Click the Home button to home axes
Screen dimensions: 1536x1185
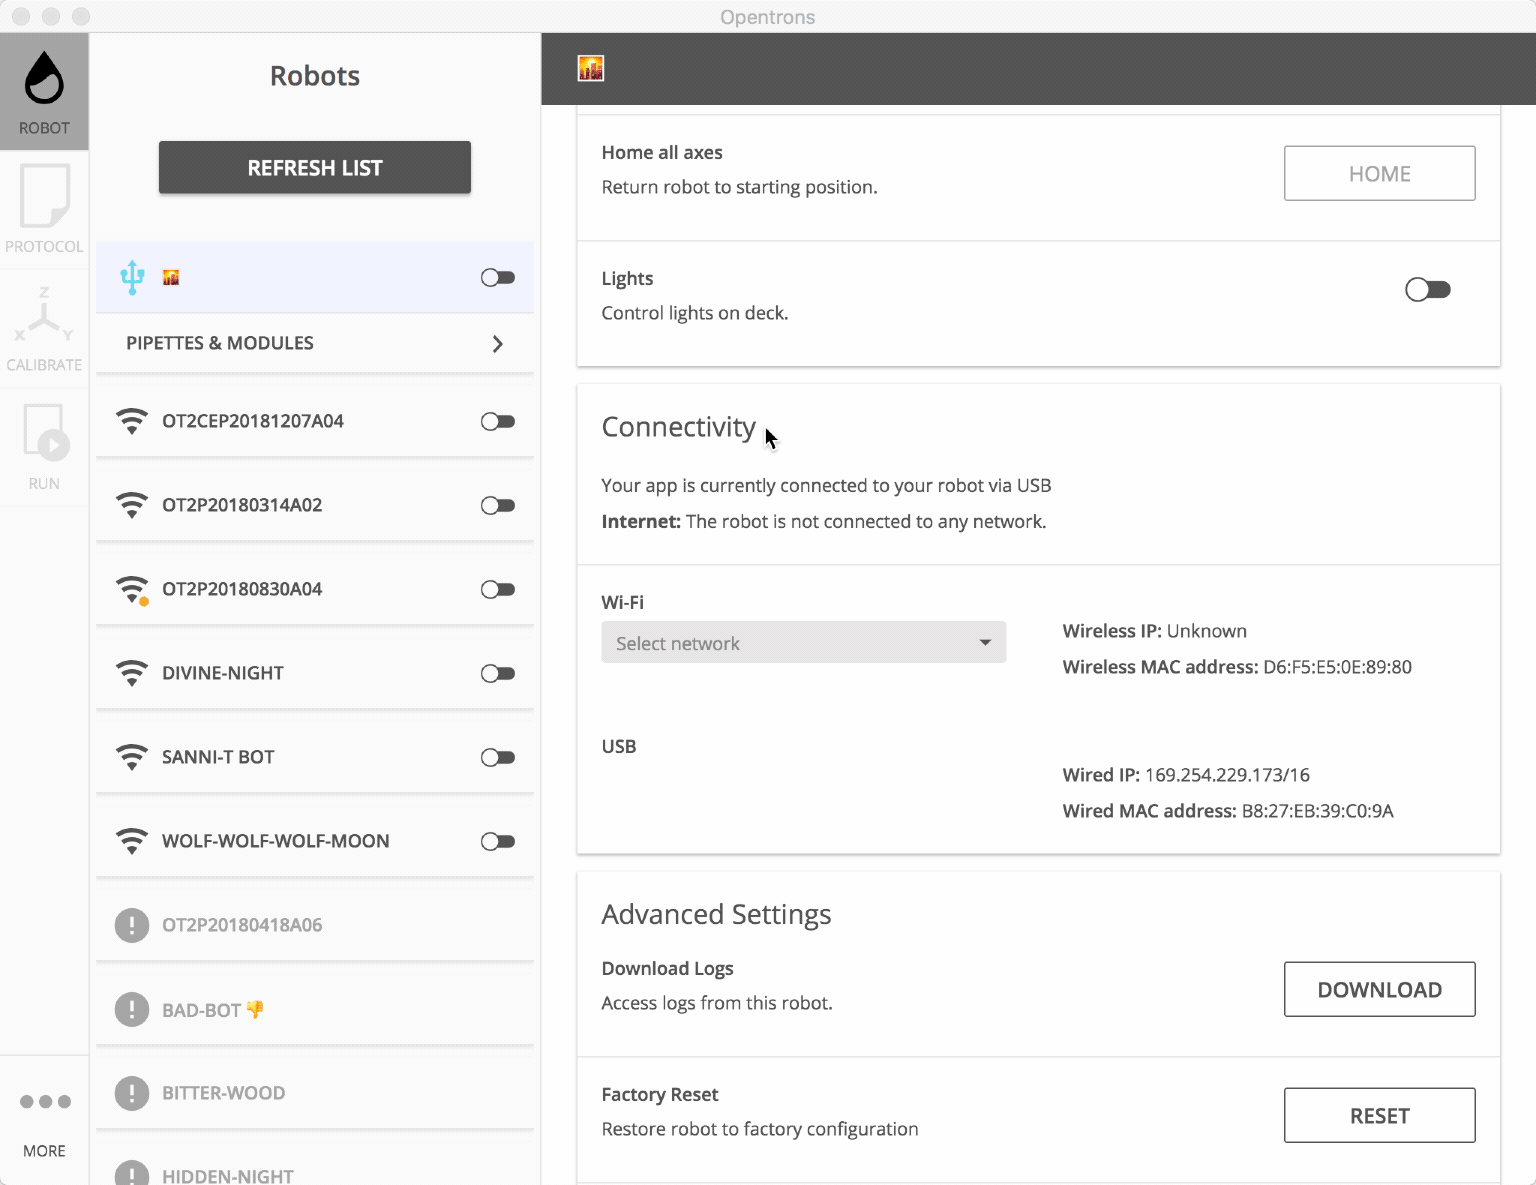tap(1380, 173)
